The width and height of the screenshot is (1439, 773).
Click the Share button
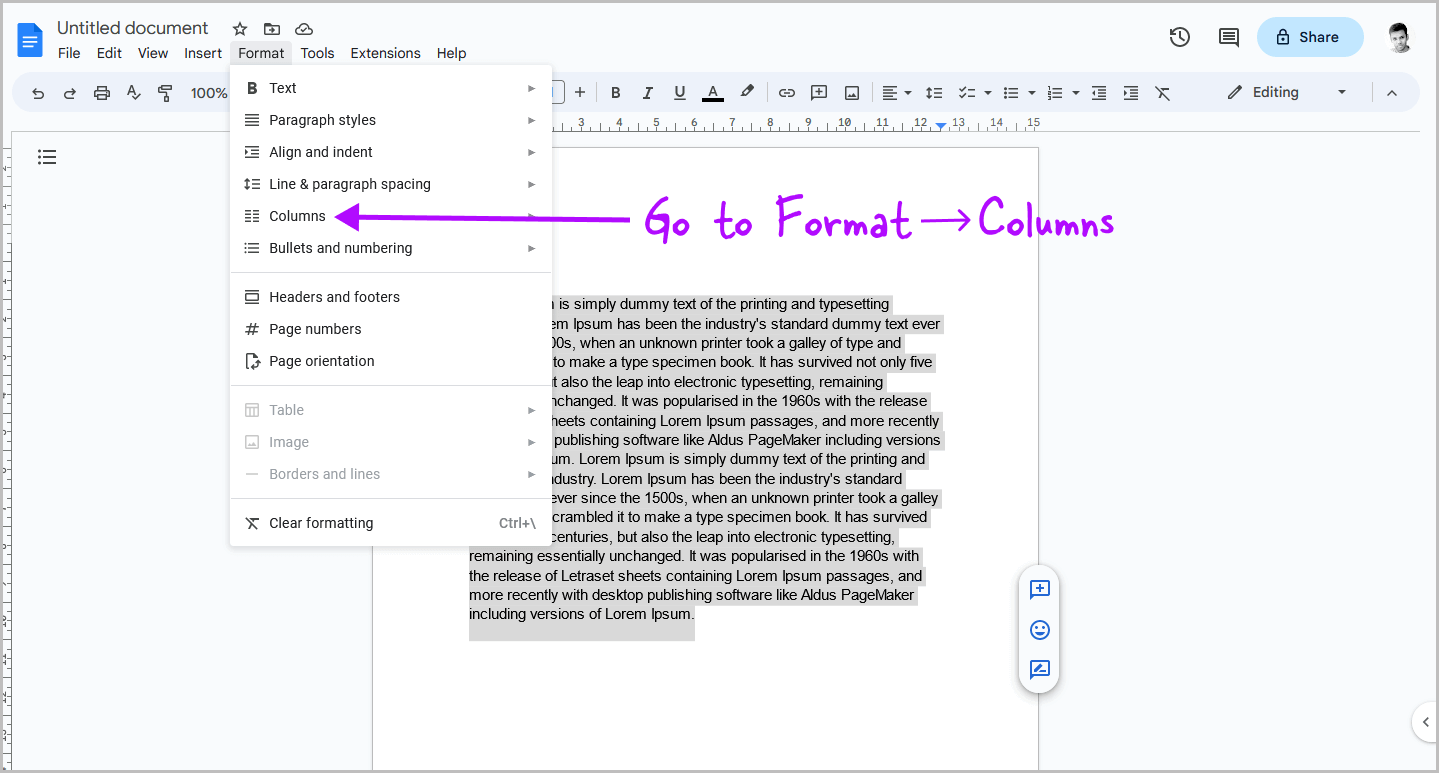[x=1310, y=36]
